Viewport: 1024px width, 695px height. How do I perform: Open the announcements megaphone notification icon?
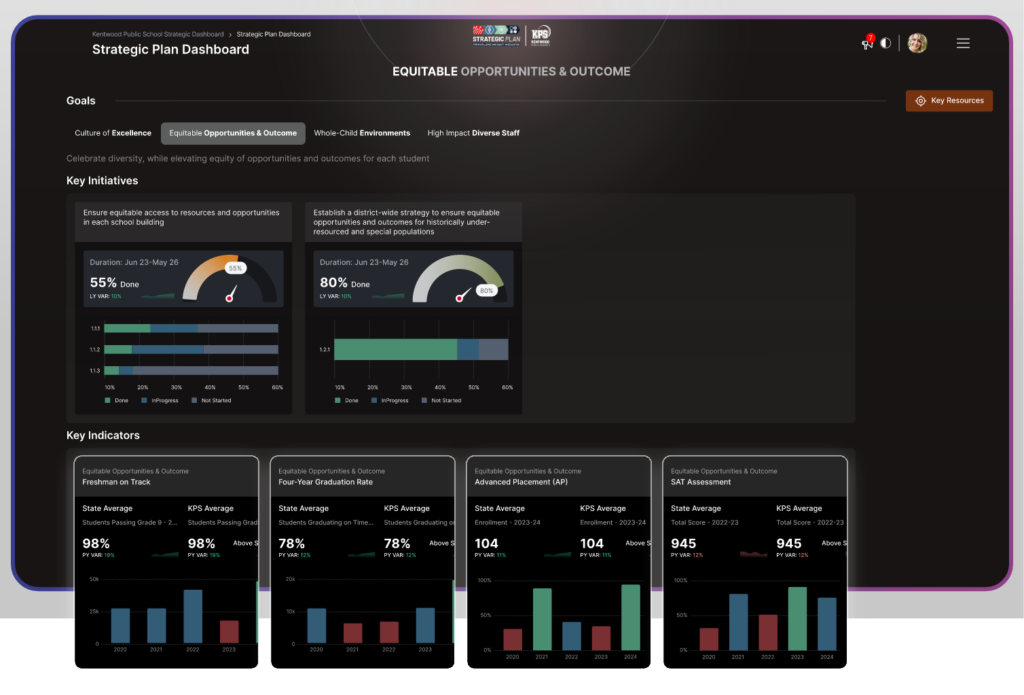pos(867,43)
